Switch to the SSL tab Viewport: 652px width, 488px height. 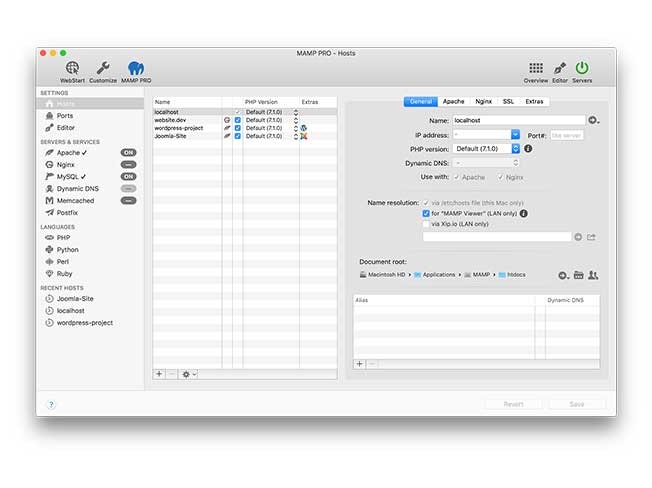click(508, 101)
